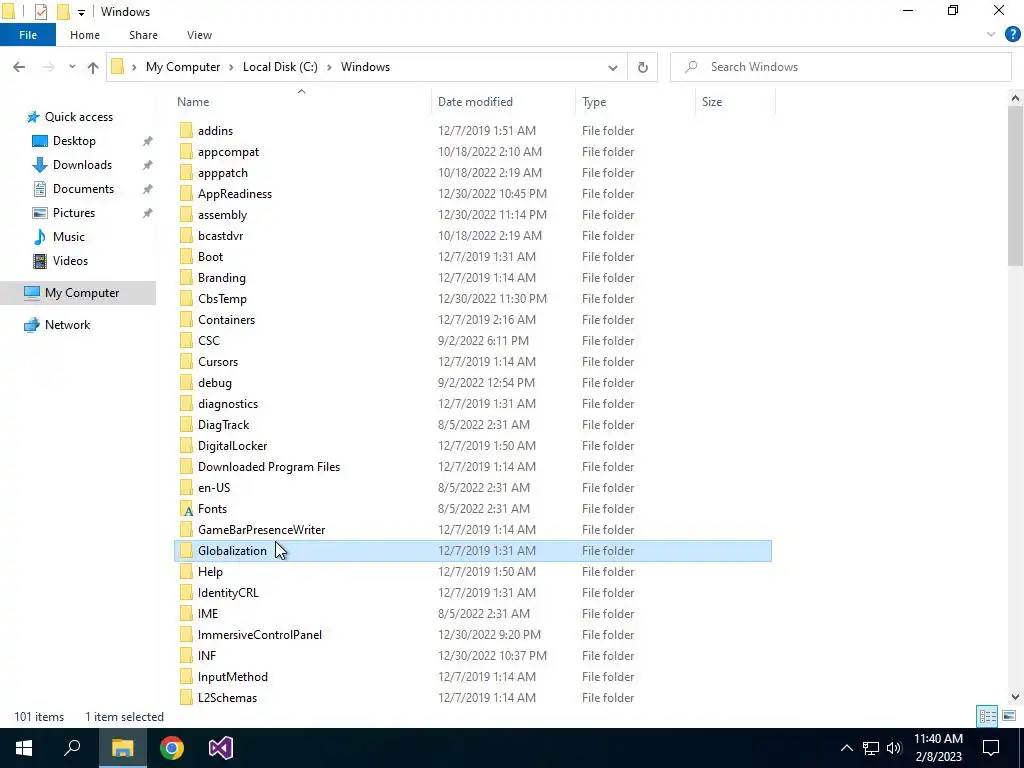Select Network in the navigation pane
The image size is (1024, 768).
click(67, 325)
